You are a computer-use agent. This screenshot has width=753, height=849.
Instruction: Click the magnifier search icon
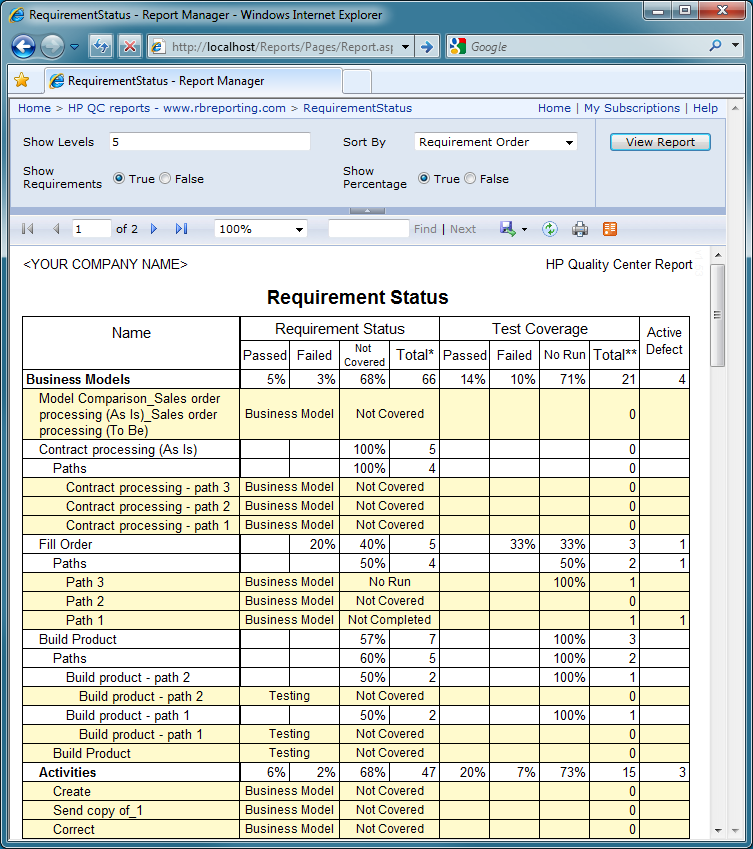715,46
